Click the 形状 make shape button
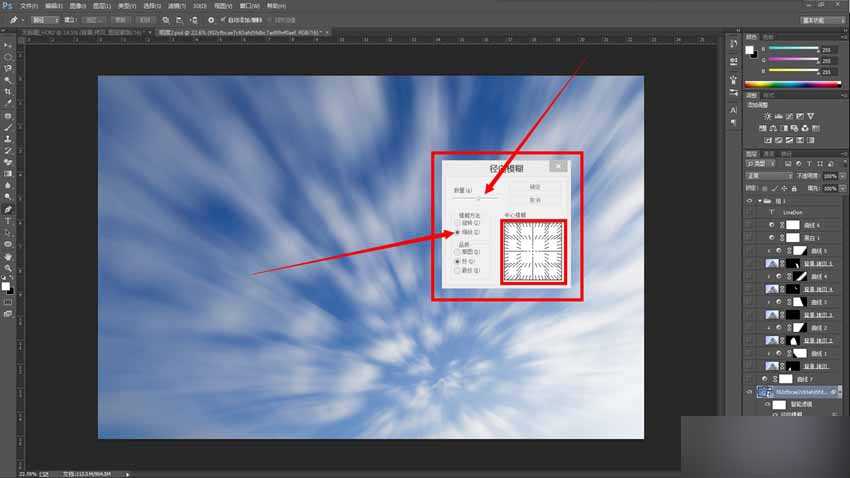The height and width of the screenshot is (478, 850). pos(145,20)
